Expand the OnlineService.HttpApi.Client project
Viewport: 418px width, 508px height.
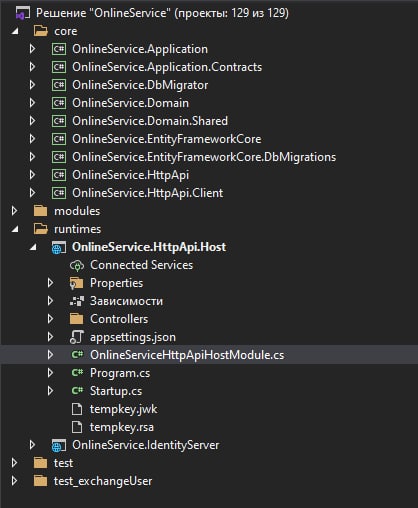[32, 193]
